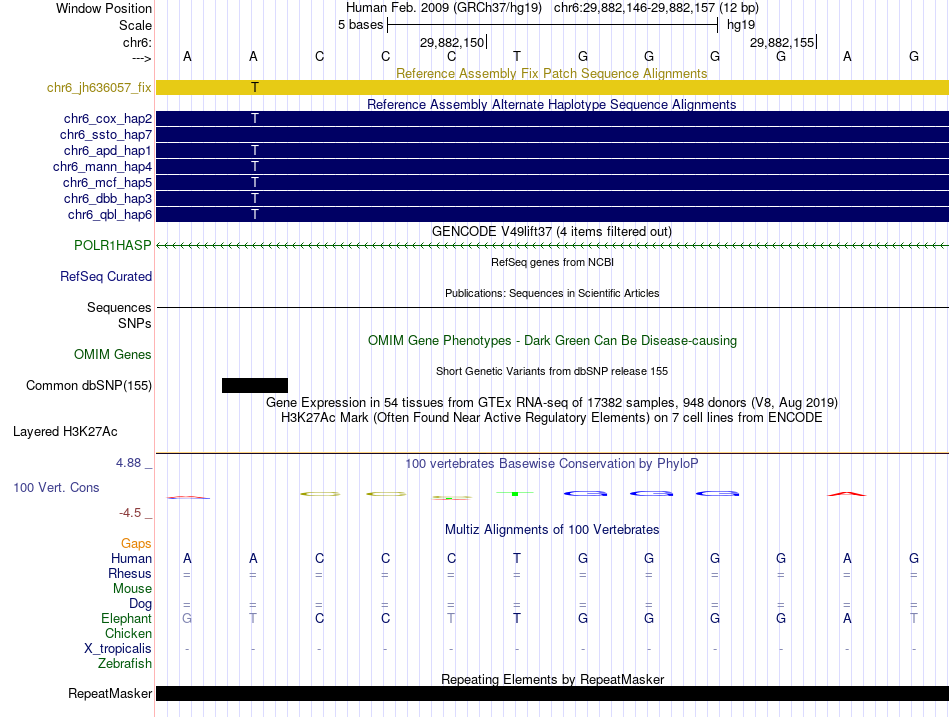Click the X_tropicalis species label
This screenshot has width=950, height=717.
coord(118,649)
